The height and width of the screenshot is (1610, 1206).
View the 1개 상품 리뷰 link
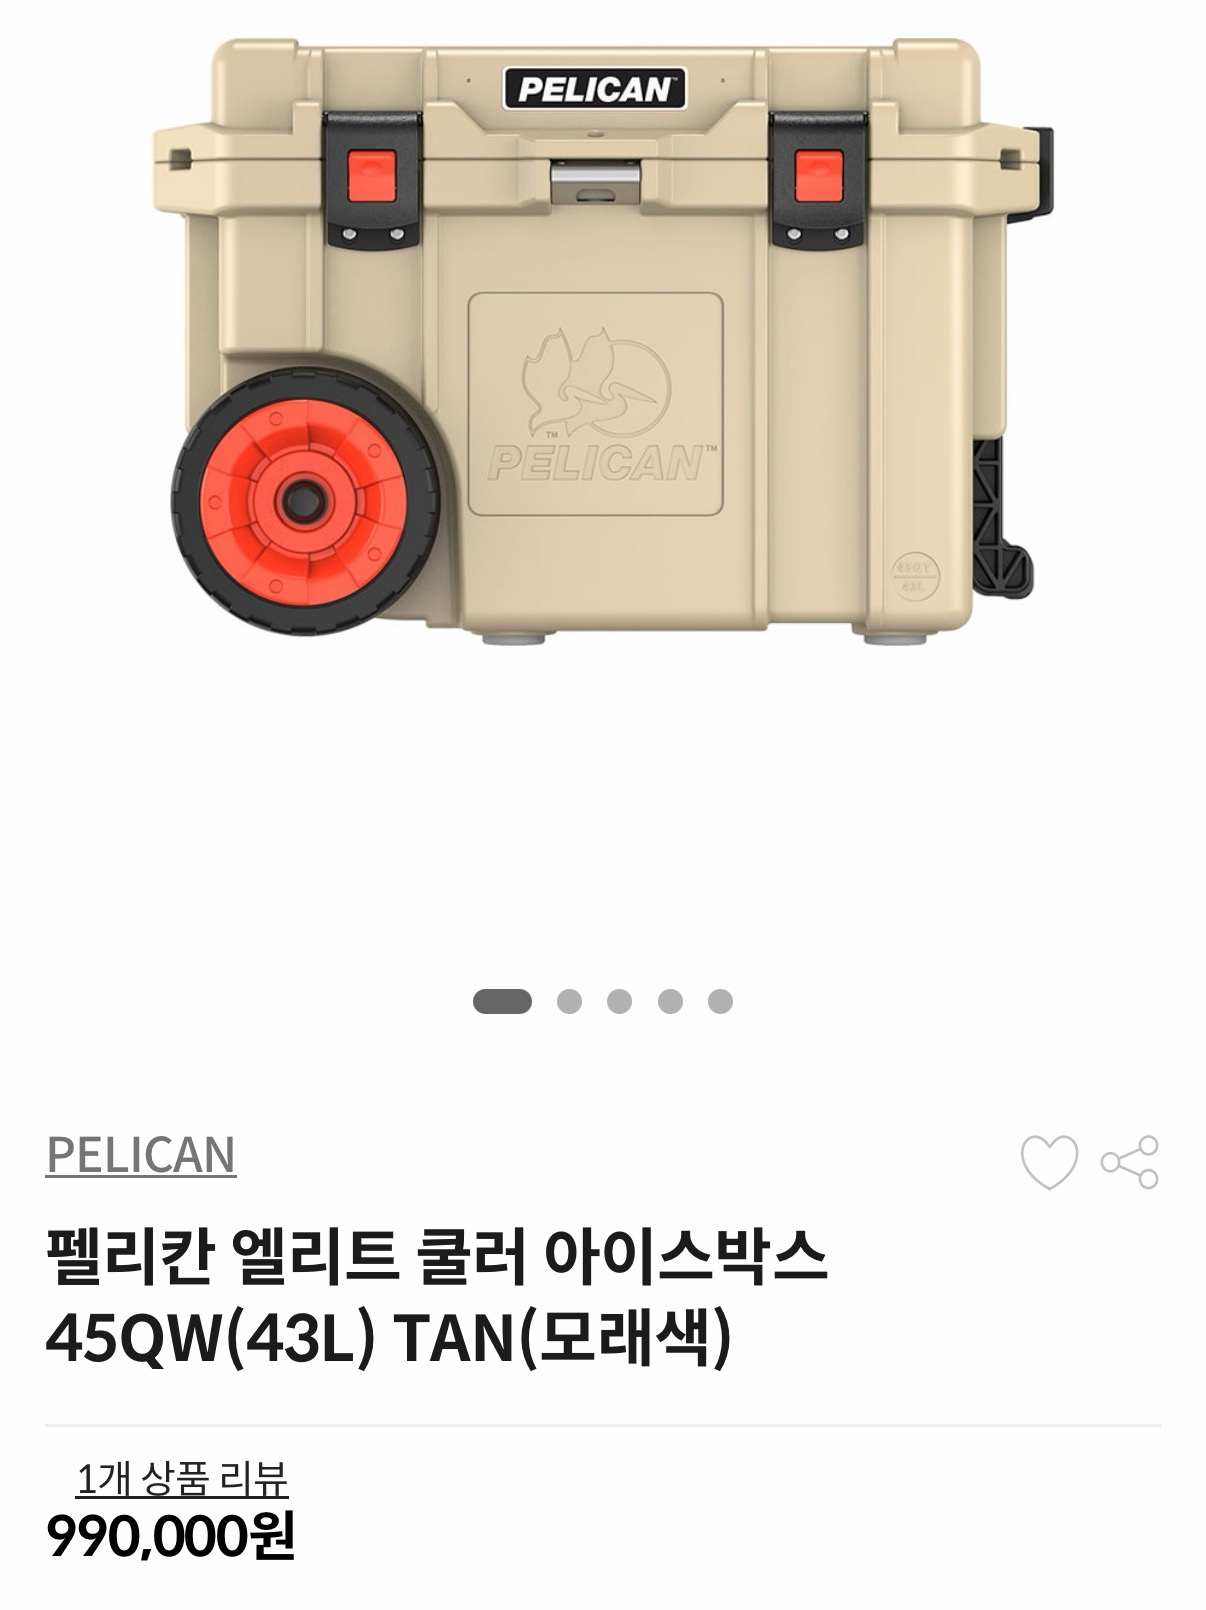click(182, 1479)
